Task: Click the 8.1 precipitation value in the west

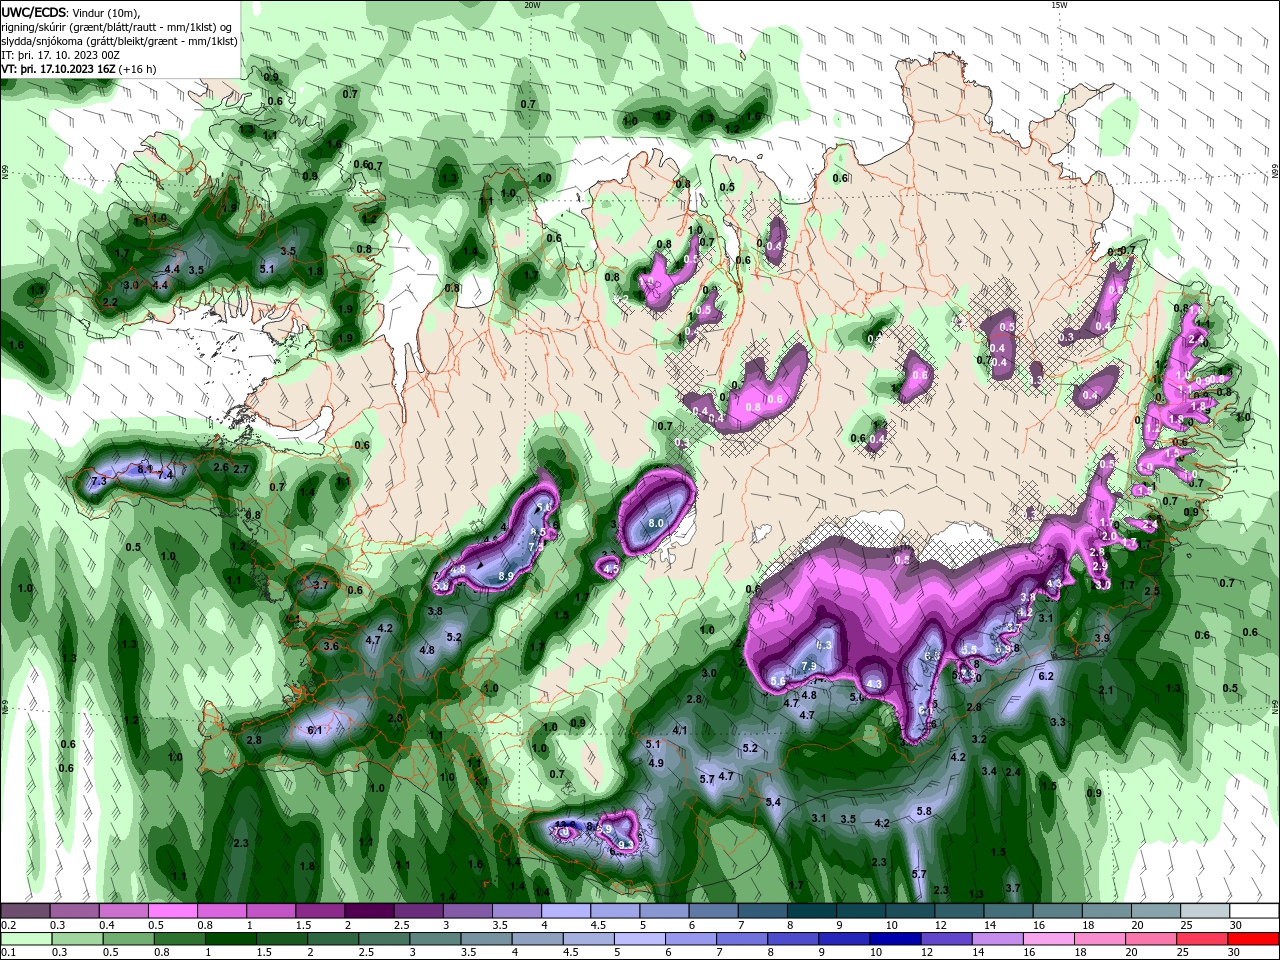Action: tap(145, 468)
